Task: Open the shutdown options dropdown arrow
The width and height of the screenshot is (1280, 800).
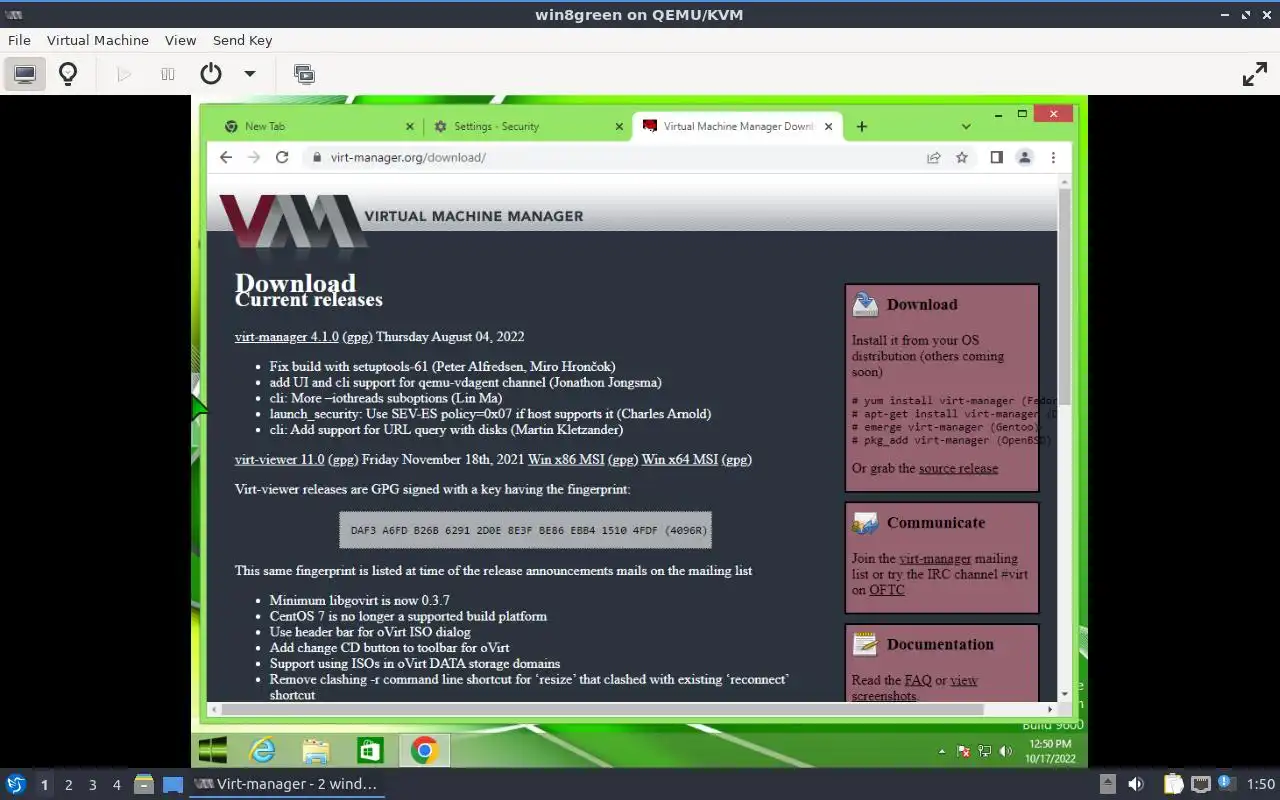Action: pyautogui.click(x=250, y=74)
